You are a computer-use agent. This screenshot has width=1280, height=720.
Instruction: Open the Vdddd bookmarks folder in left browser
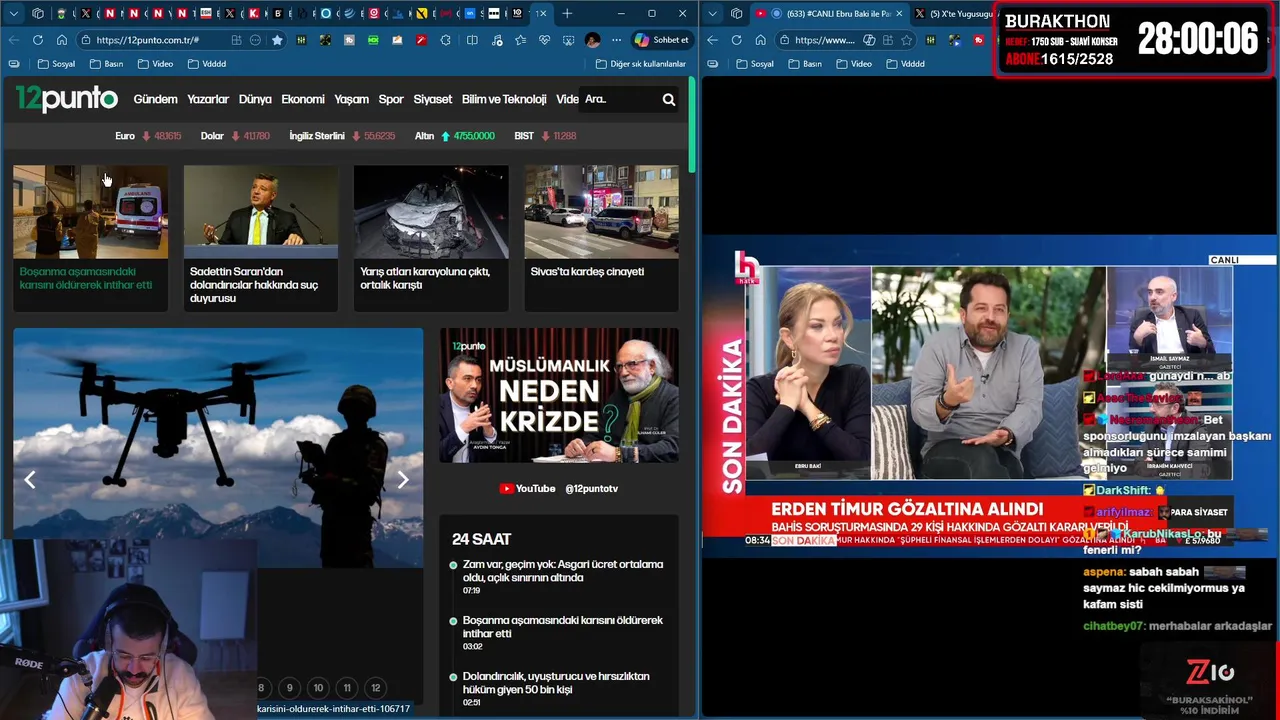point(206,63)
